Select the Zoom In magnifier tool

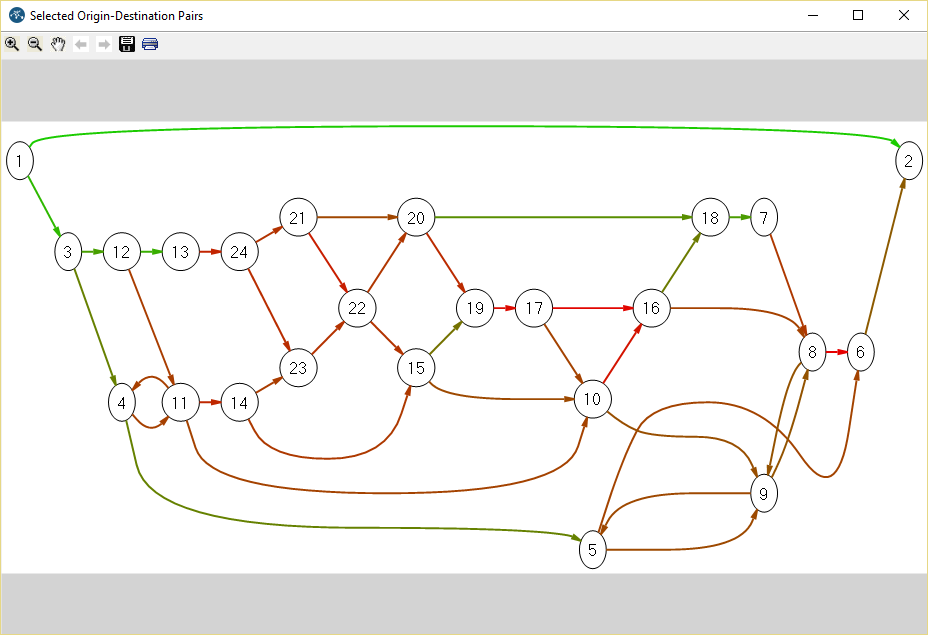(x=12, y=44)
